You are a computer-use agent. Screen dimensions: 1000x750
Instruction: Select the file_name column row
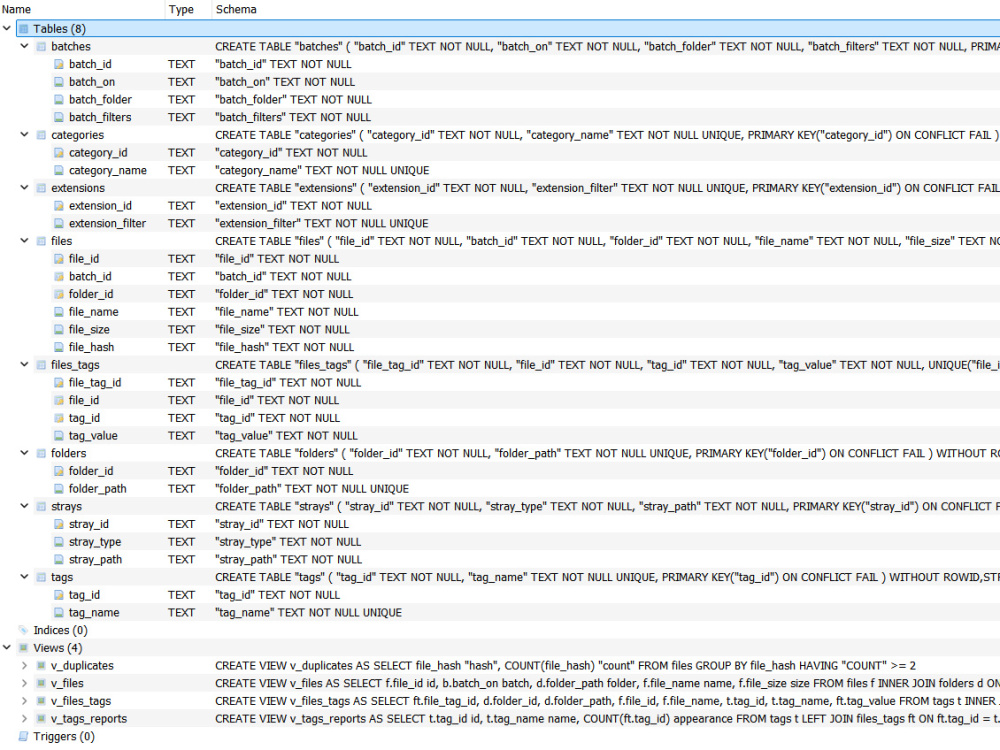click(500, 312)
